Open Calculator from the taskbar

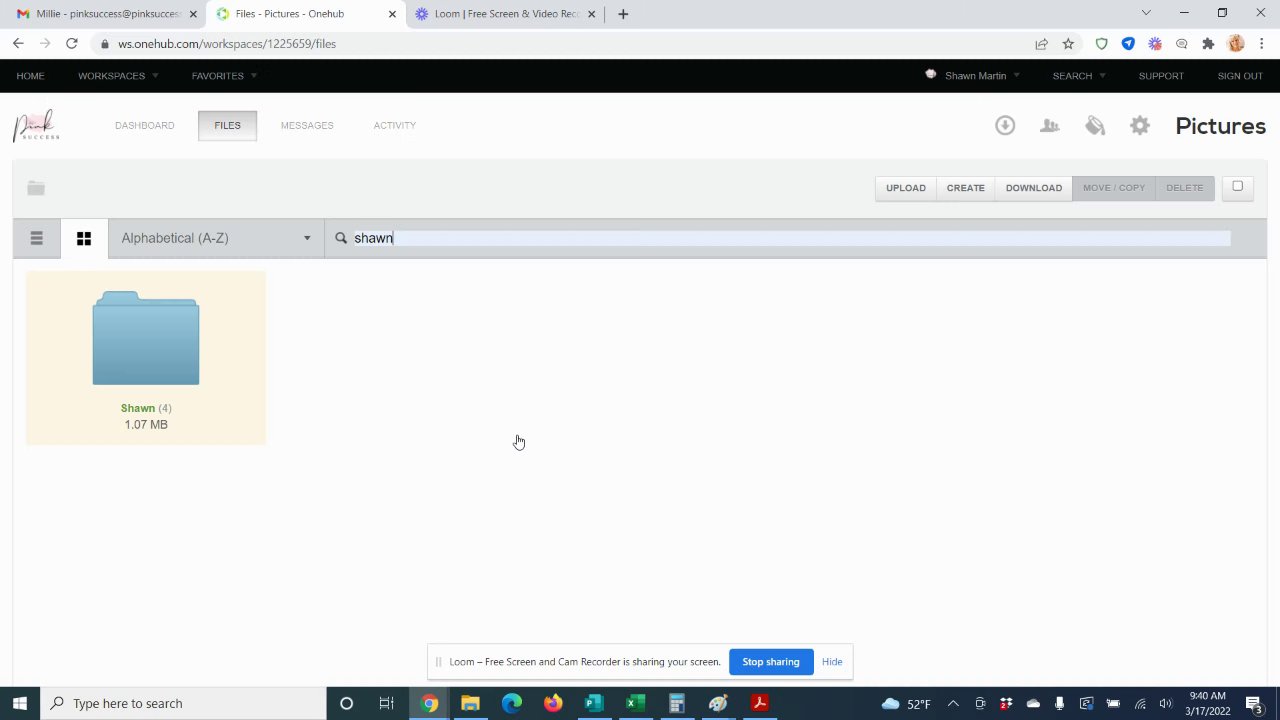(676, 703)
